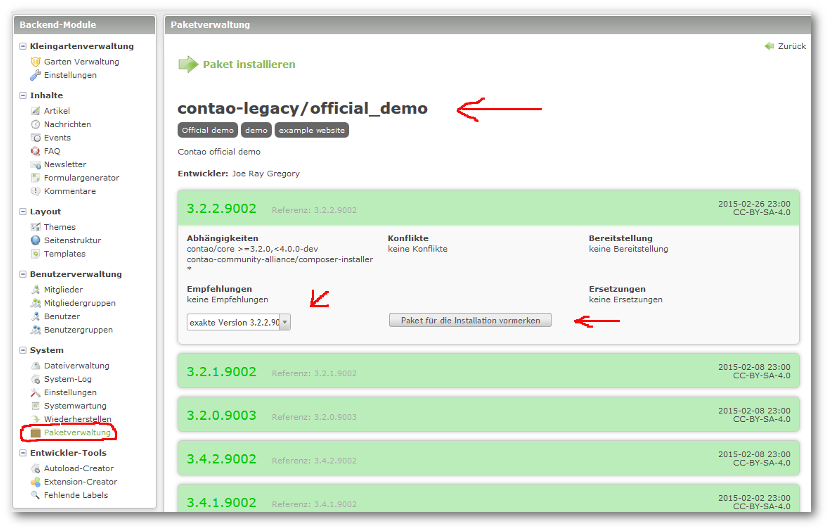This screenshot has height=531, width=830.
Task: Click Paket für die Installation vormerken
Action: 470,320
